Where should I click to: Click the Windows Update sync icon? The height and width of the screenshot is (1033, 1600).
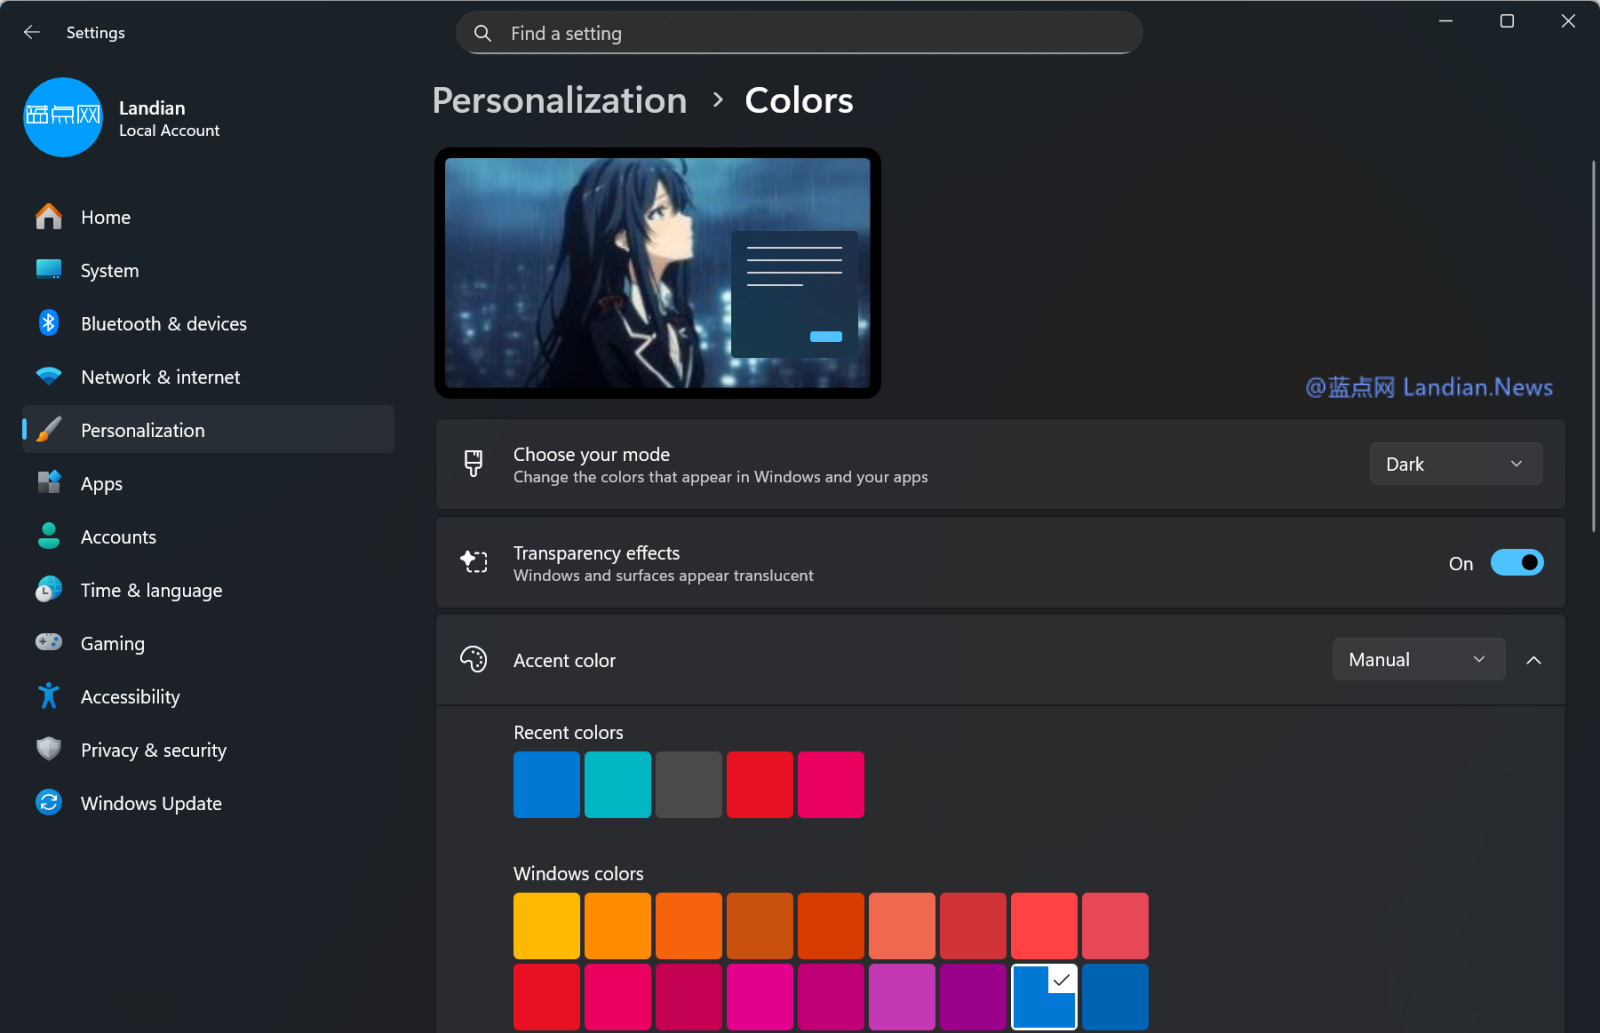(x=48, y=802)
